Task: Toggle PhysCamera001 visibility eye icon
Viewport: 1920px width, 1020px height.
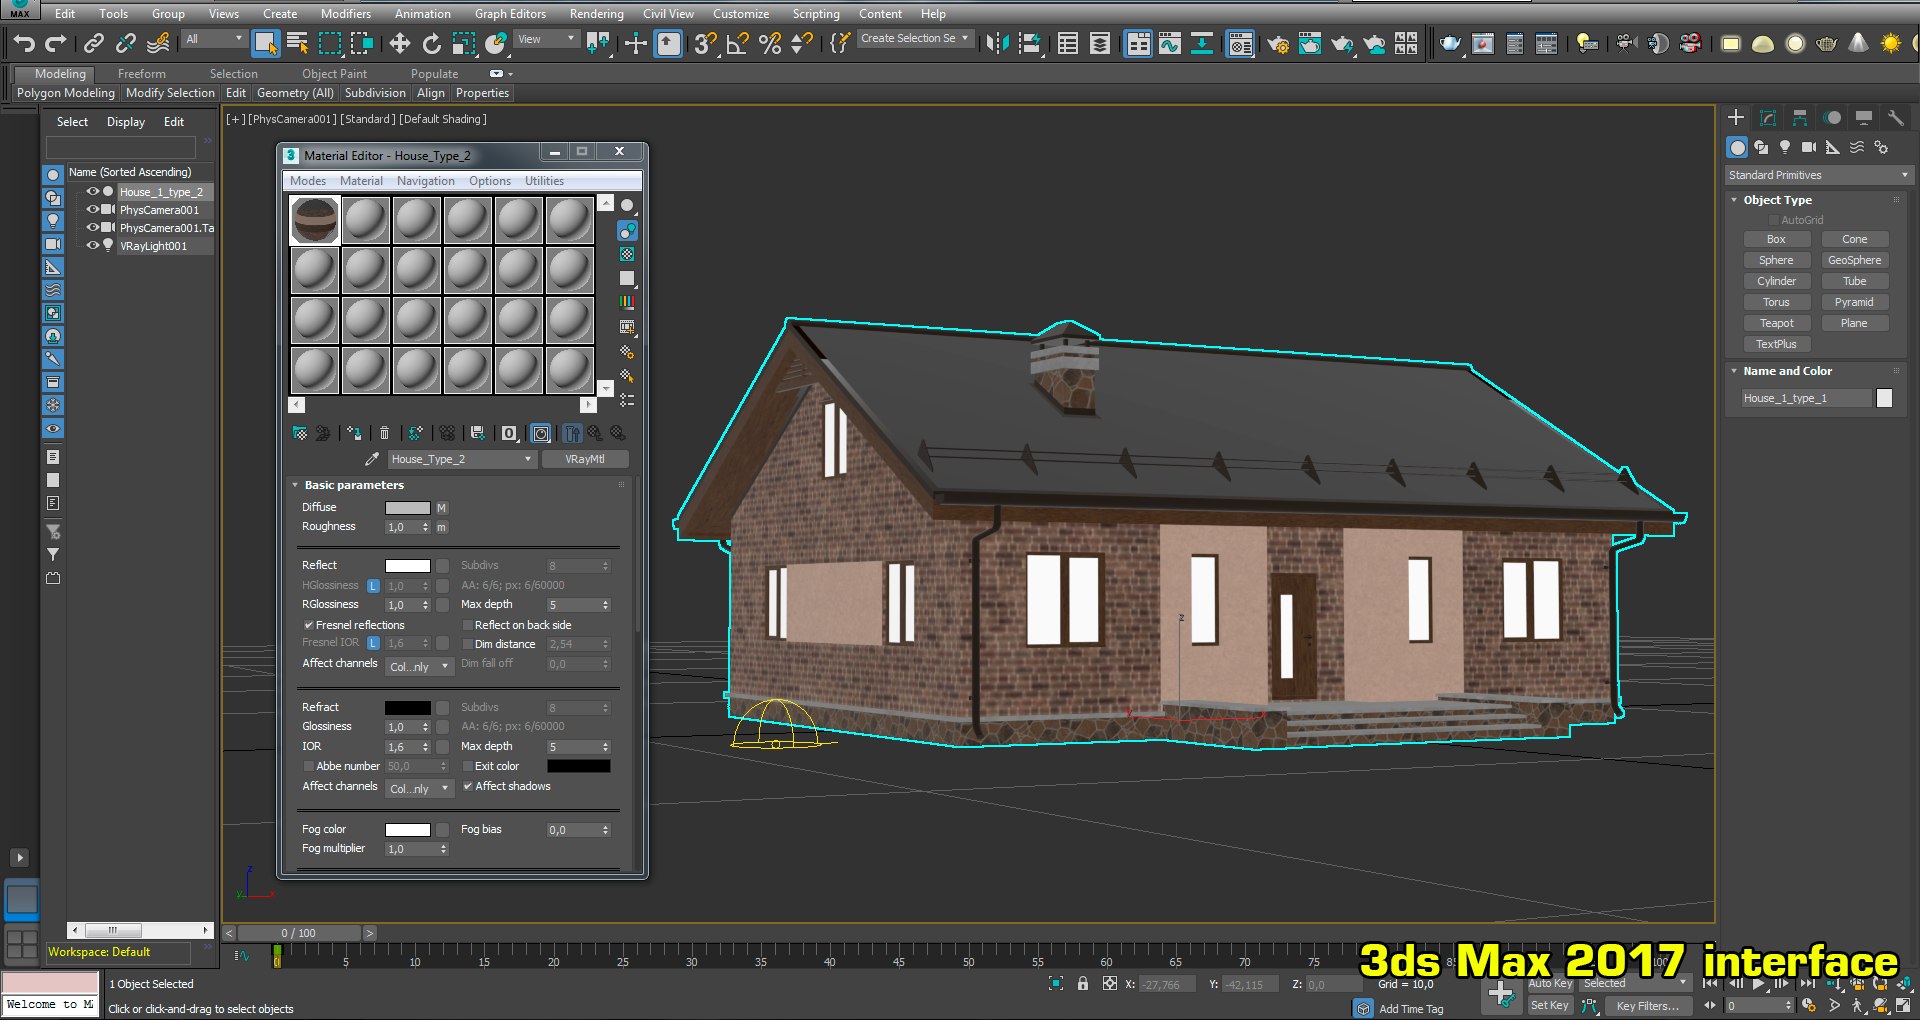Action: 92,209
